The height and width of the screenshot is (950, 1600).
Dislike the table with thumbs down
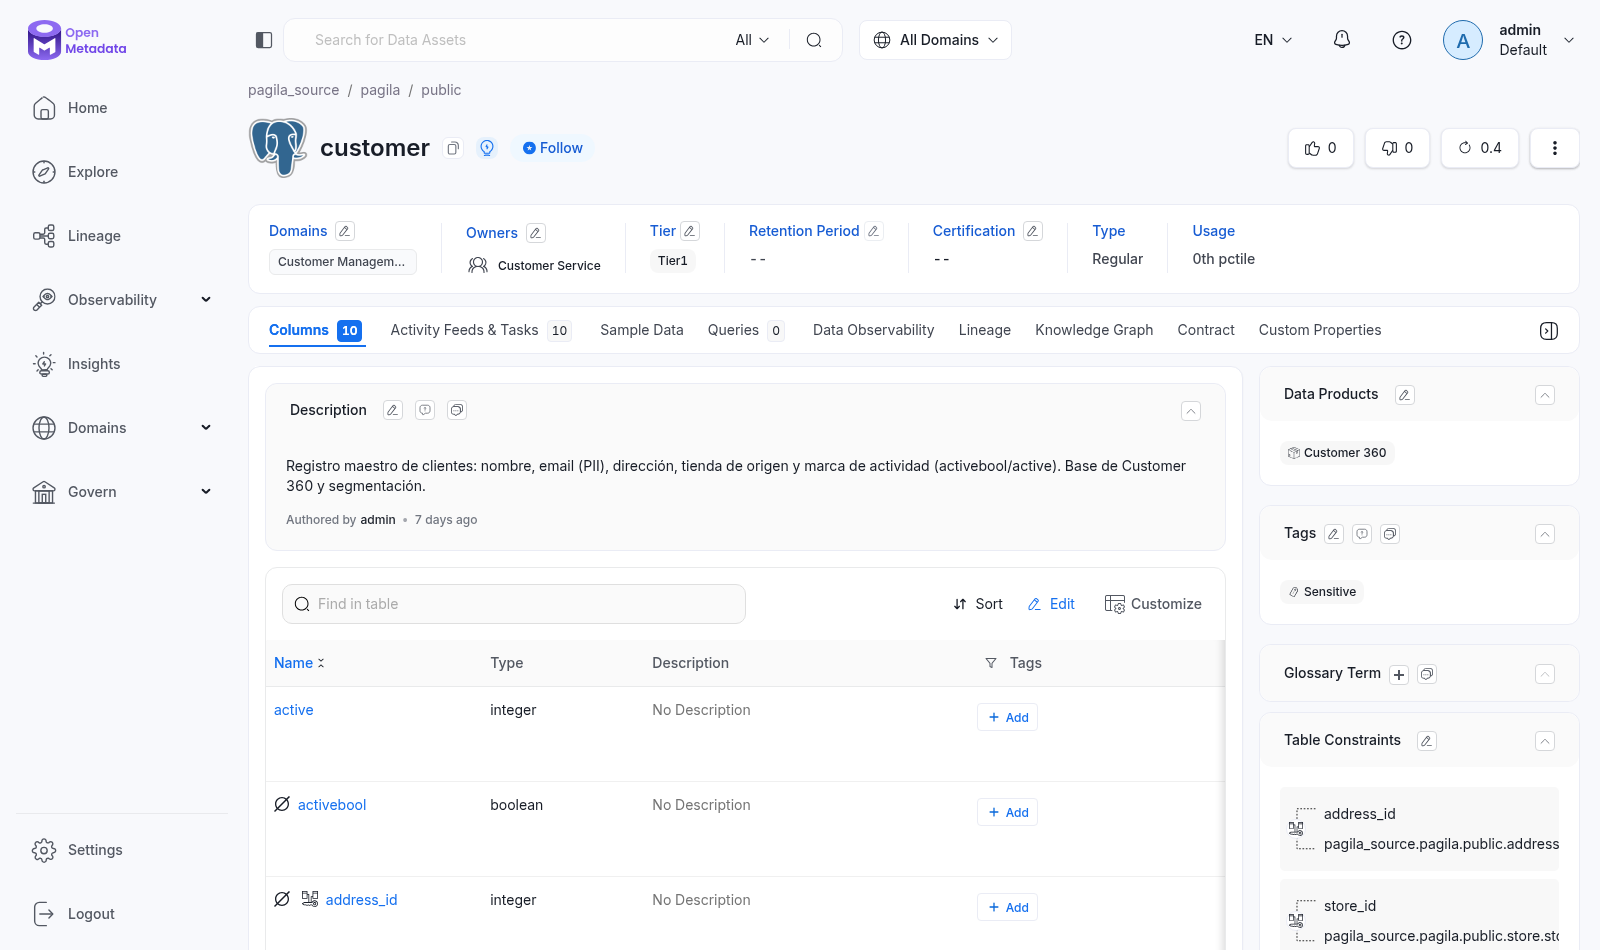[x=1398, y=148]
